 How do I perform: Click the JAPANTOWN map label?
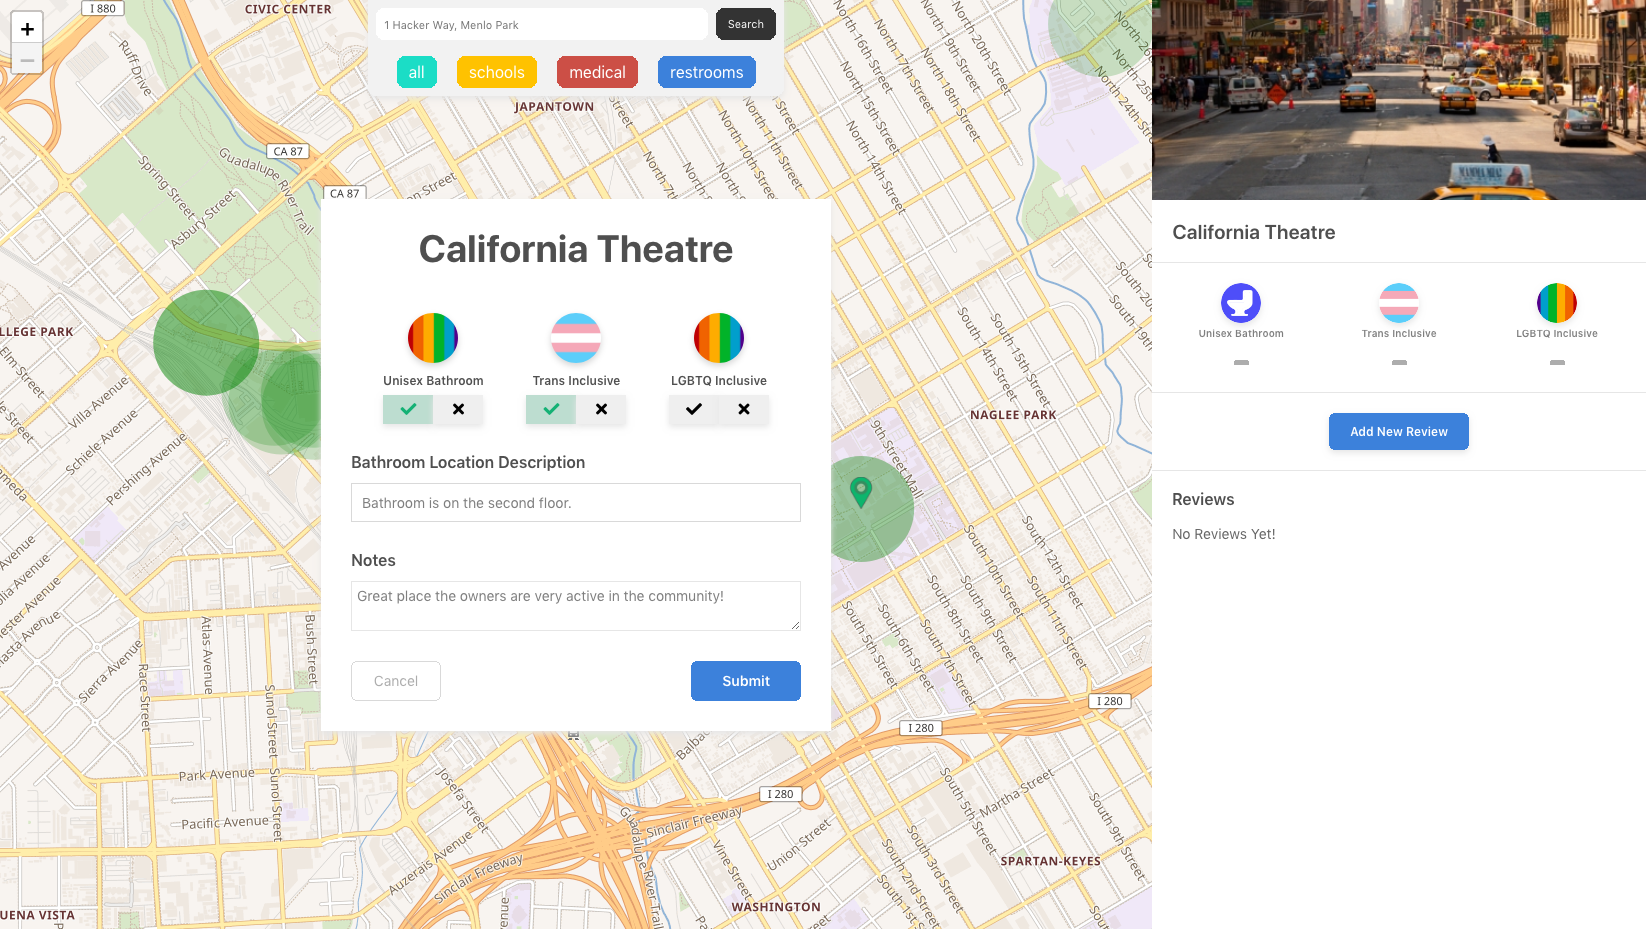pos(554,107)
